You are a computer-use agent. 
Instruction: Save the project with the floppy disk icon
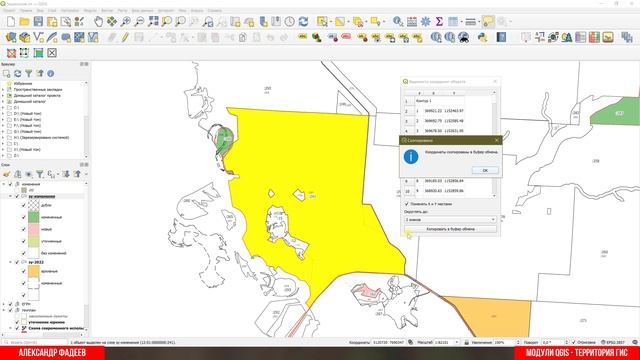[38, 21]
